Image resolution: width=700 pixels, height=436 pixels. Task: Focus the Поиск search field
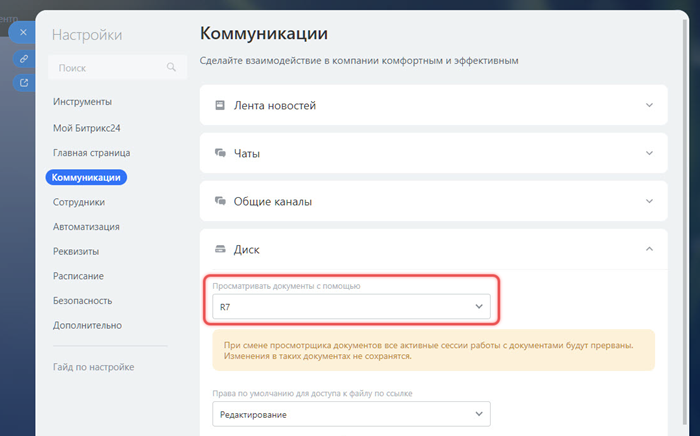point(117,67)
